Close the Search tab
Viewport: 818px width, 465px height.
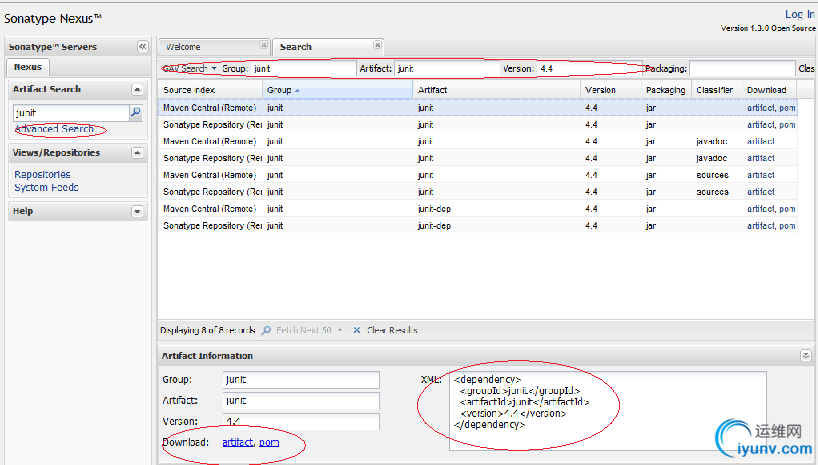(377, 46)
